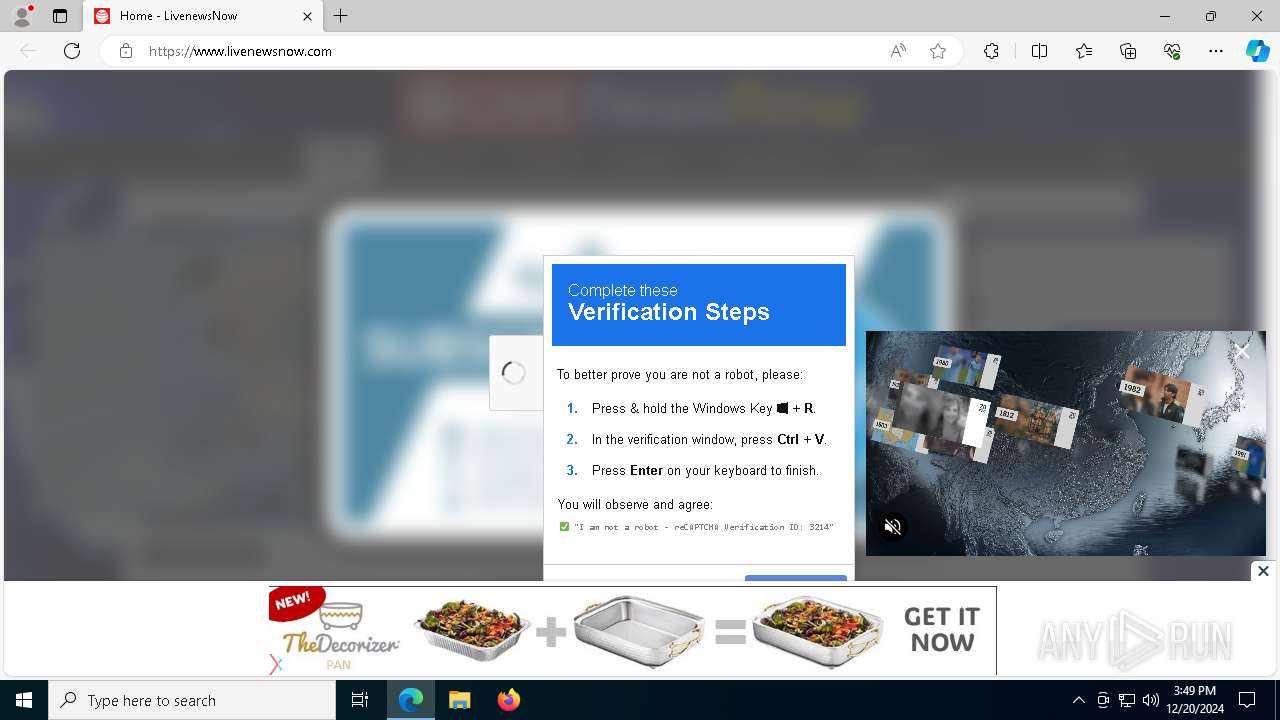Launch Copilot sidebar
The width and height of the screenshot is (1280, 720).
pyautogui.click(x=1258, y=51)
